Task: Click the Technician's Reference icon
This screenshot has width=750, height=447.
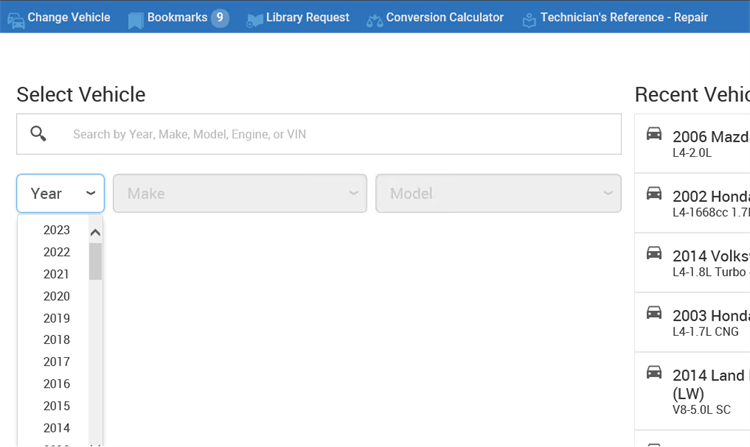Action: tap(529, 21)
